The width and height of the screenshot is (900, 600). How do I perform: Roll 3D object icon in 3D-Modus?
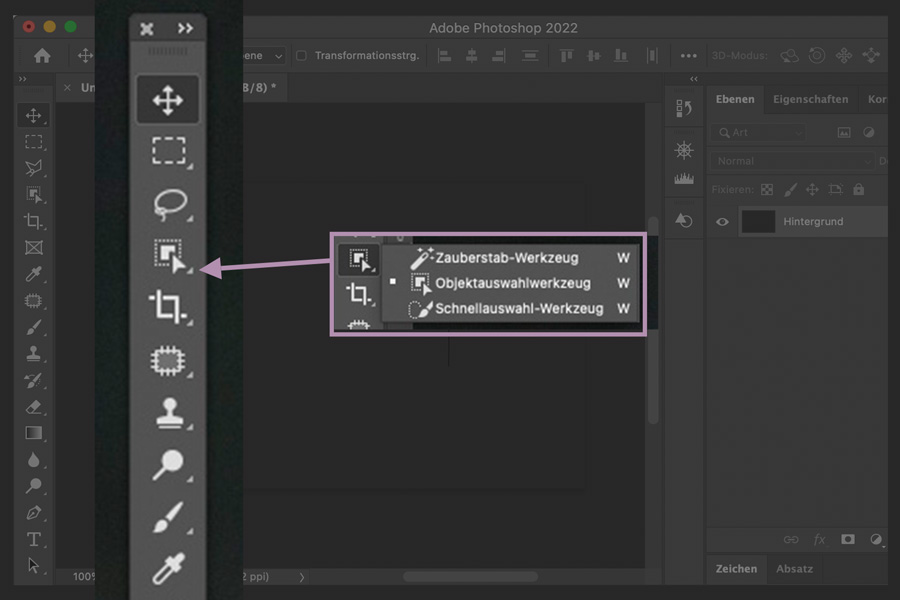coord(817,56)
